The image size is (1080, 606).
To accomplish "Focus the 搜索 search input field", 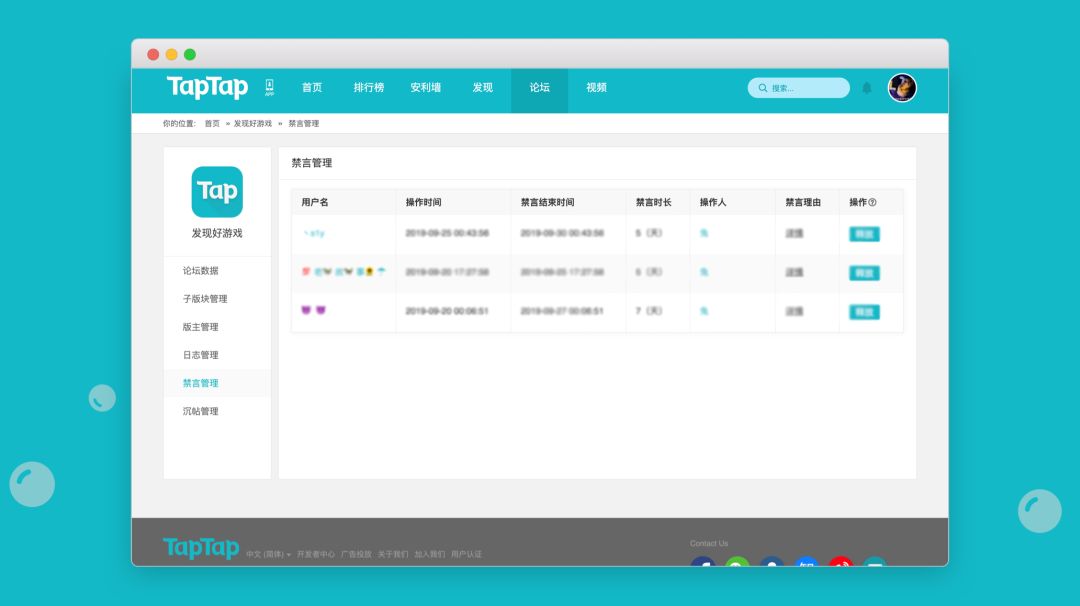I will pos(806,88).
